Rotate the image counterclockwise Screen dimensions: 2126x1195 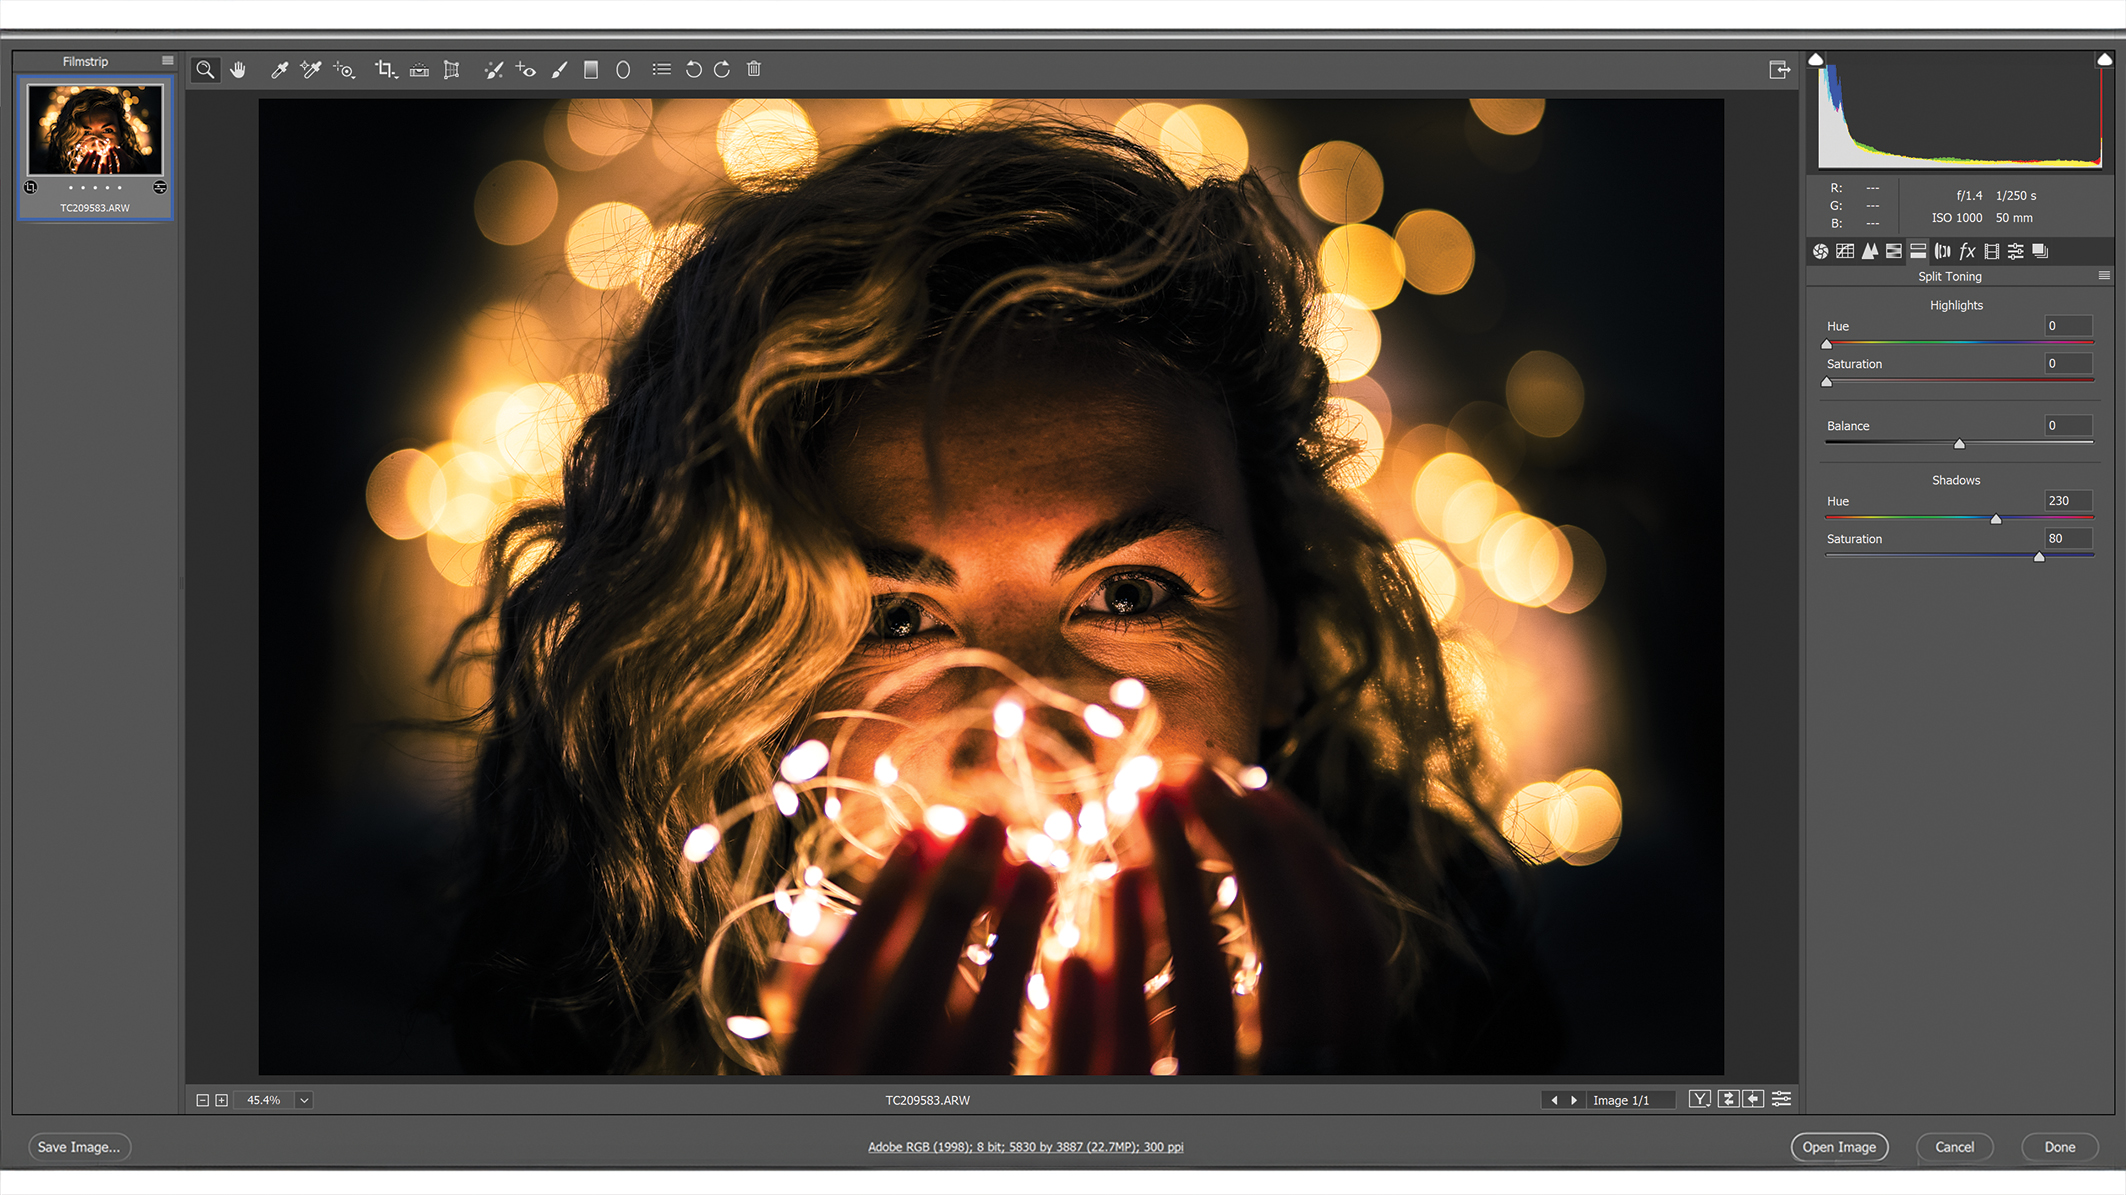point(694,69)
